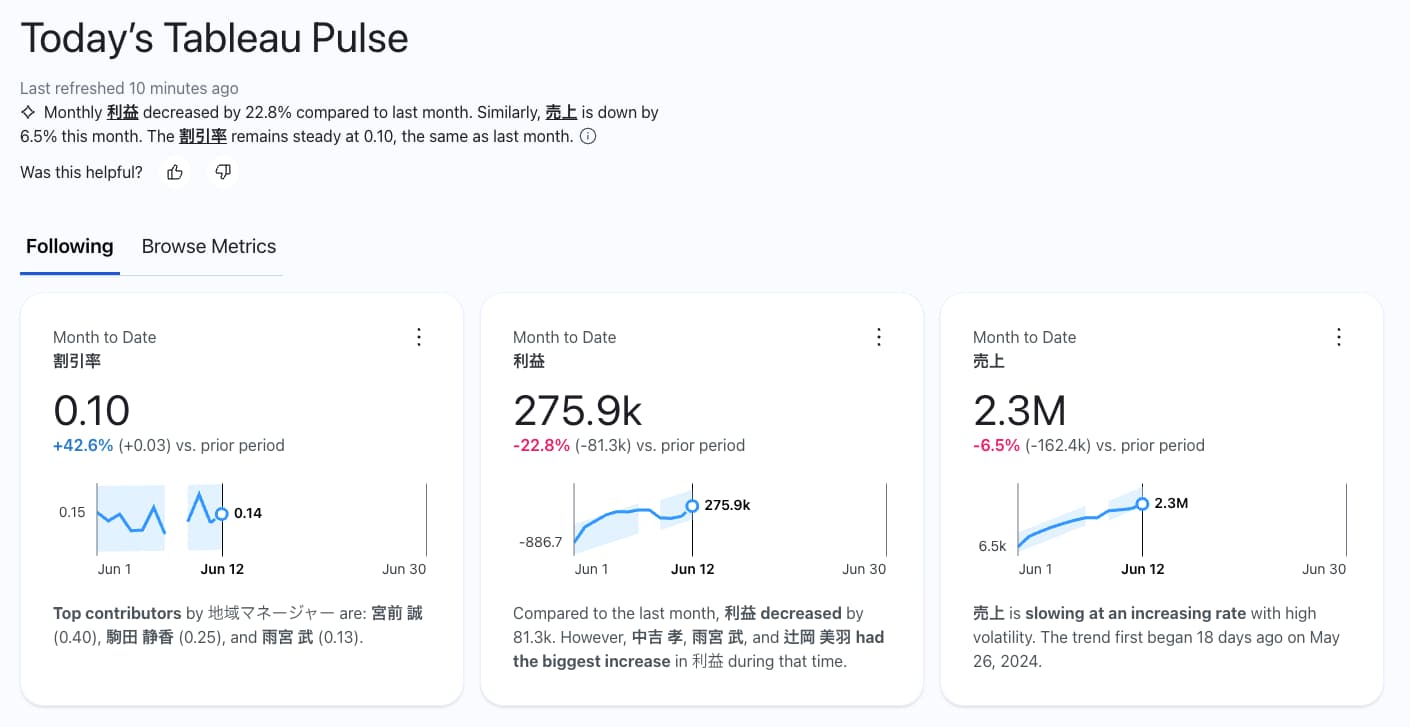Click the thumbs up feedback icon
The image size is (1410, 727).
pyautogui.click(x=174, y=171)
